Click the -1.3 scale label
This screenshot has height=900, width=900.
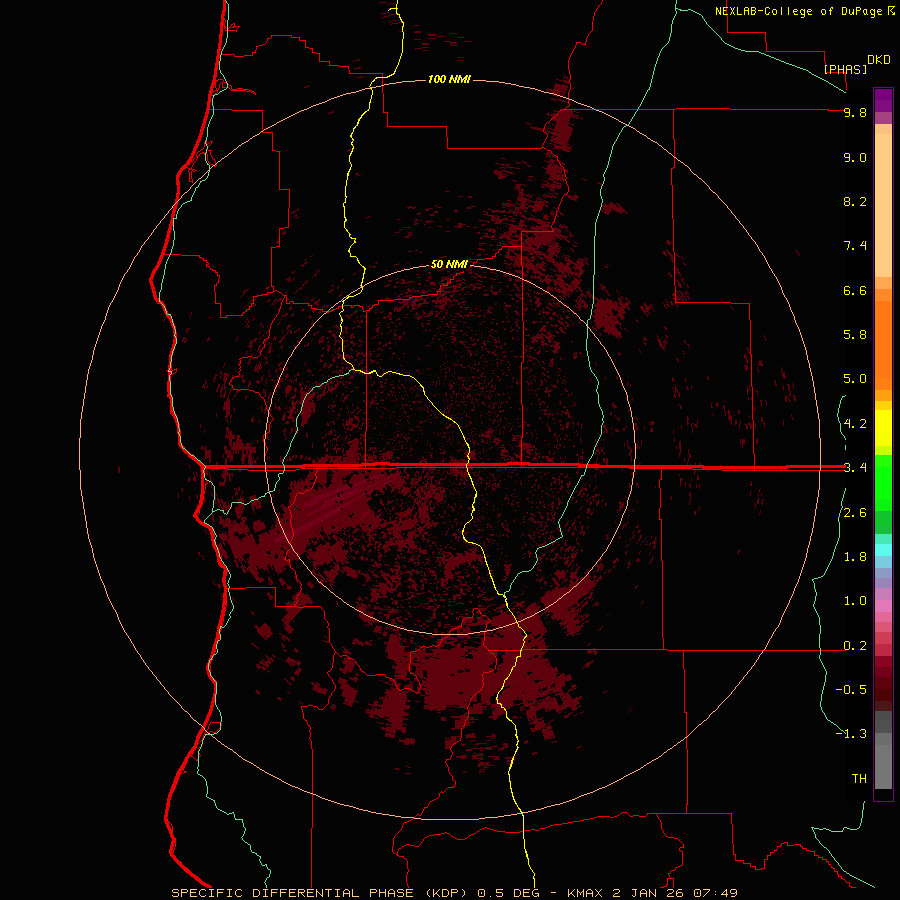851,734
